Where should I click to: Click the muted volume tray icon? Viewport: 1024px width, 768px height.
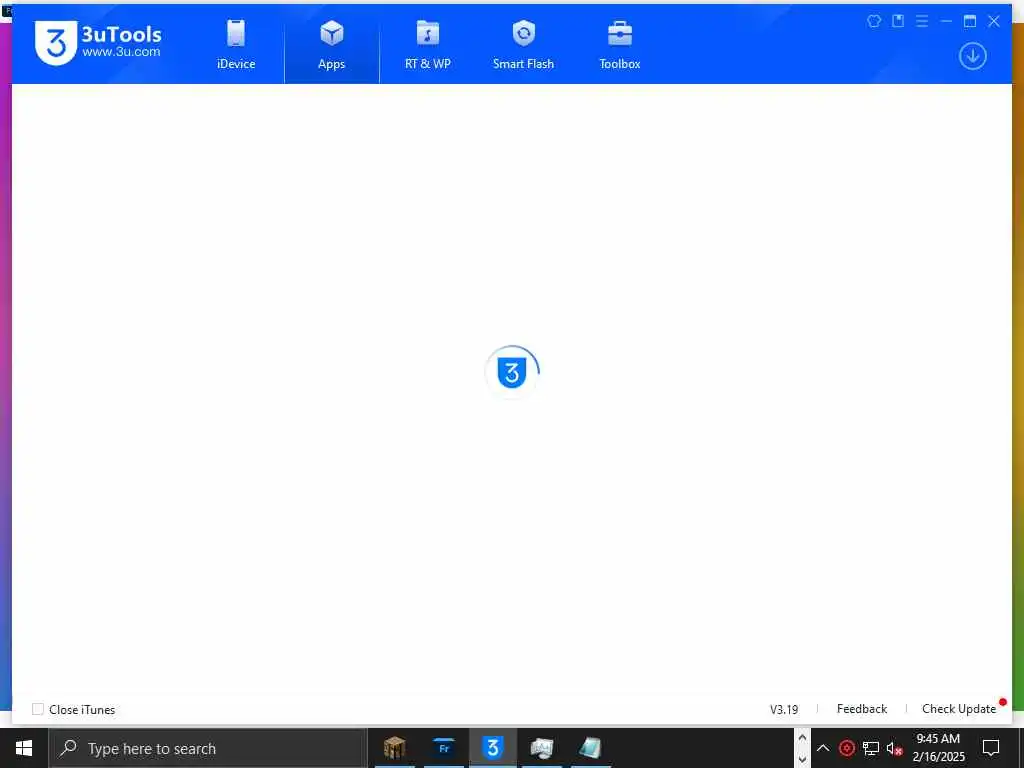895,748
